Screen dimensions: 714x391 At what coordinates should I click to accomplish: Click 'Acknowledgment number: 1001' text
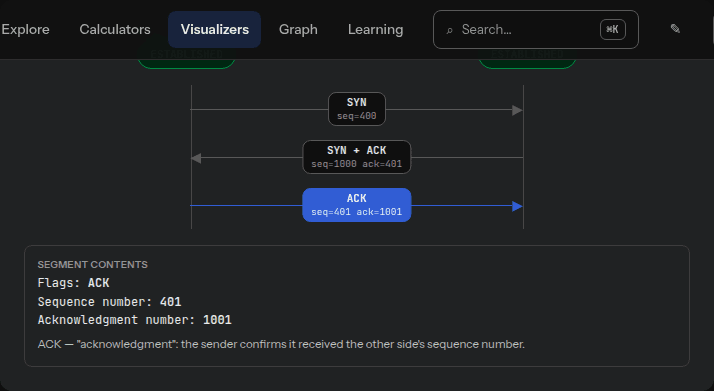pos(134,320)
